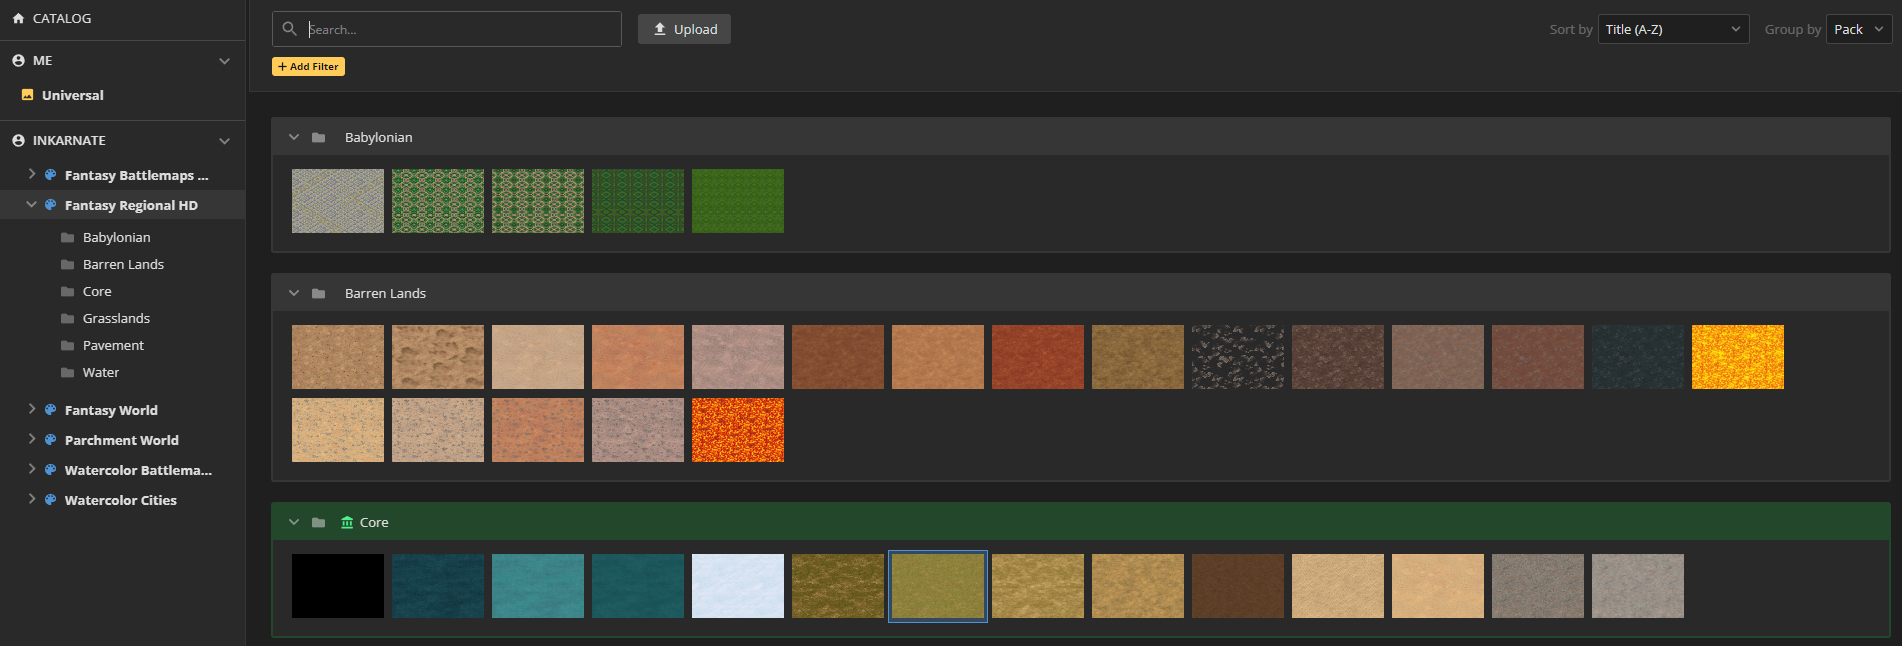Click in the search input field
The height and width of the screenshot is (646, 1902).
(460, 29)
